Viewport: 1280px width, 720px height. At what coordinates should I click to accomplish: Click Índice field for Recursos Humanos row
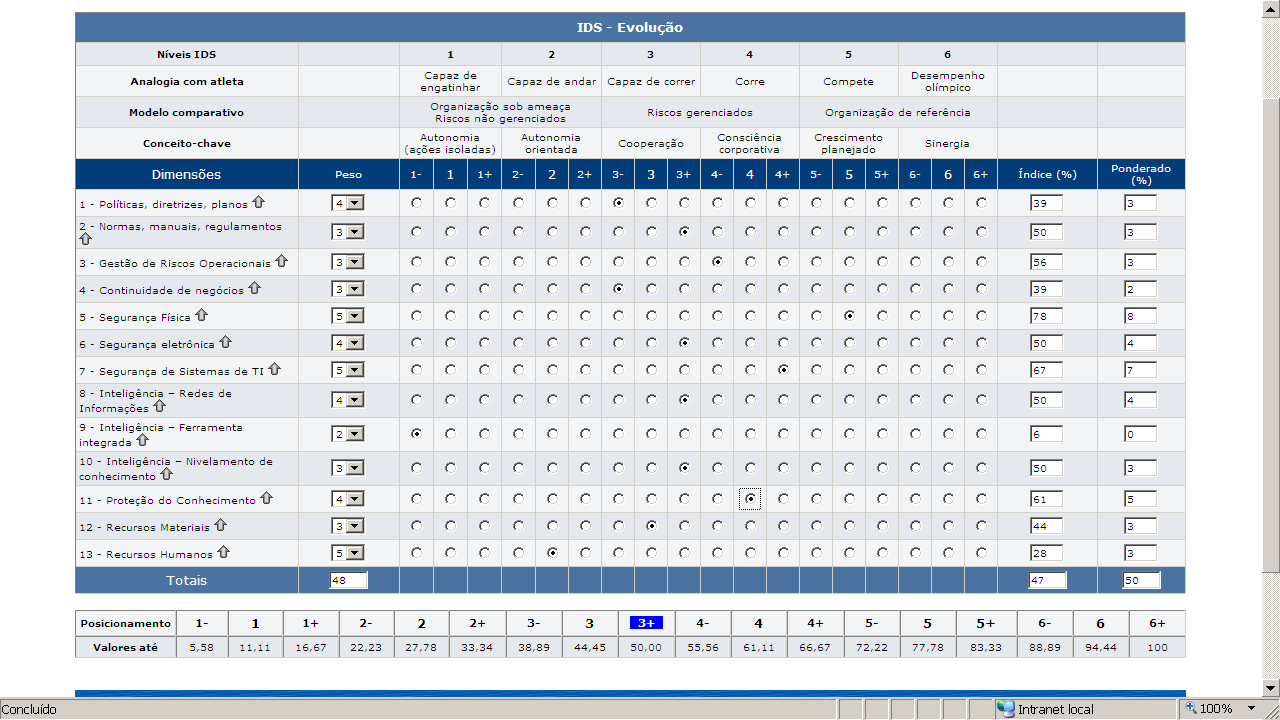(x=1046, y=554)
